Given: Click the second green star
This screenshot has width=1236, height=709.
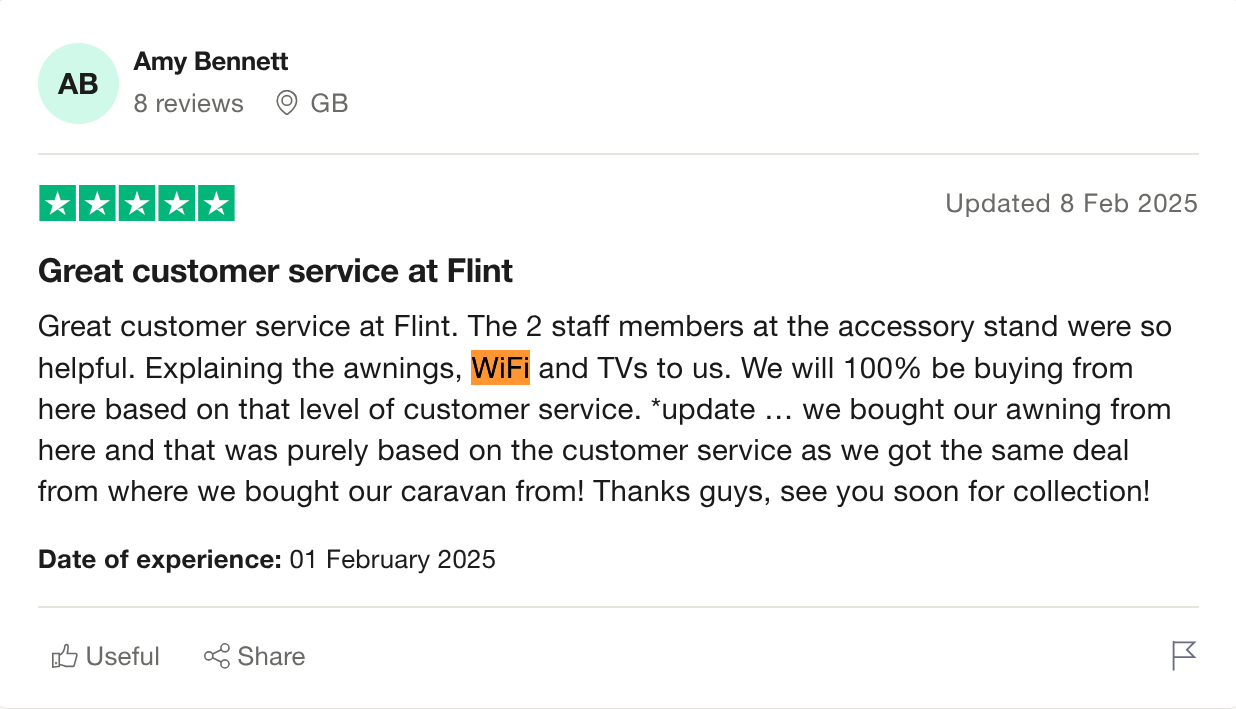Looking at the screenshot, I should [97, 204].
